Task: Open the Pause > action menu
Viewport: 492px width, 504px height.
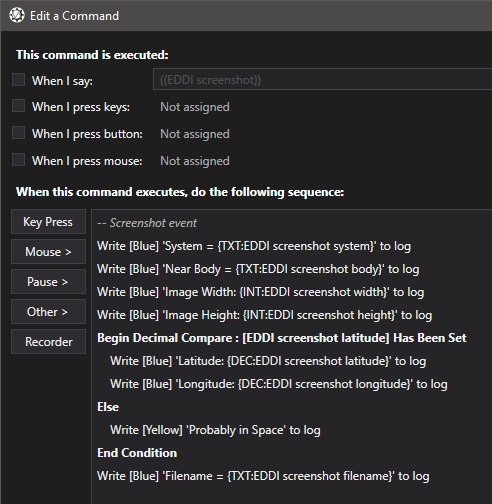Action: point(48,282)
